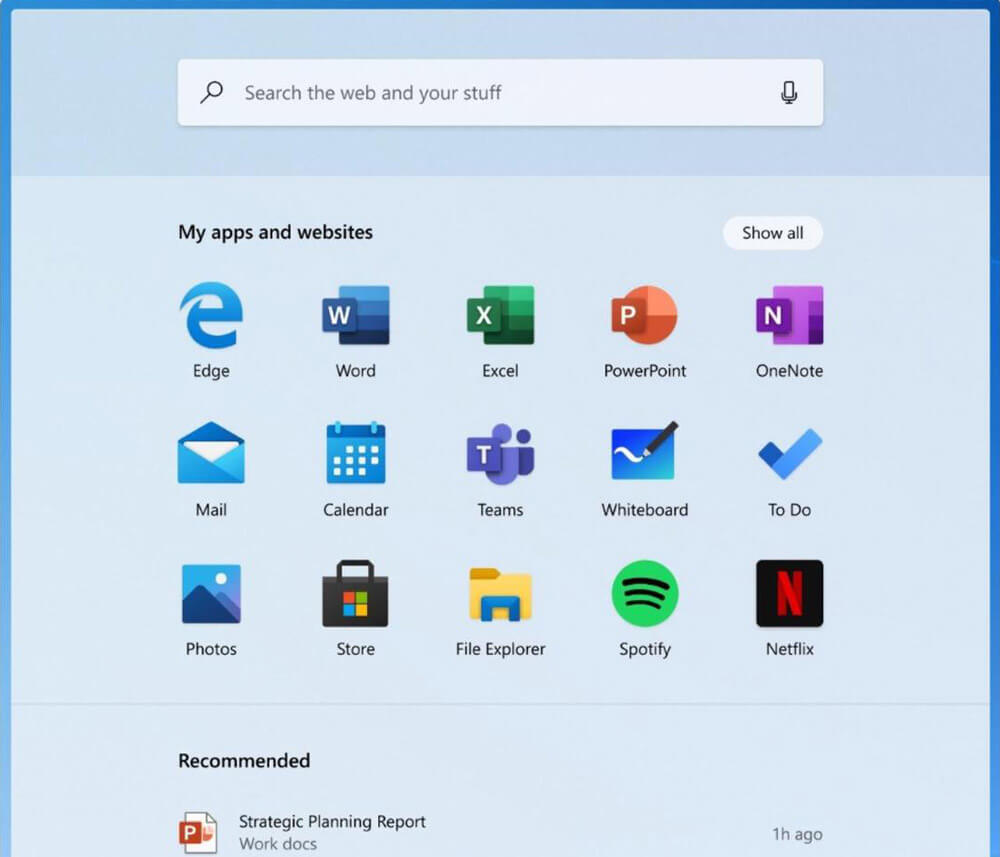1000x857 pixels.
Task: Open the OneNote app
Action: [790, 315]
